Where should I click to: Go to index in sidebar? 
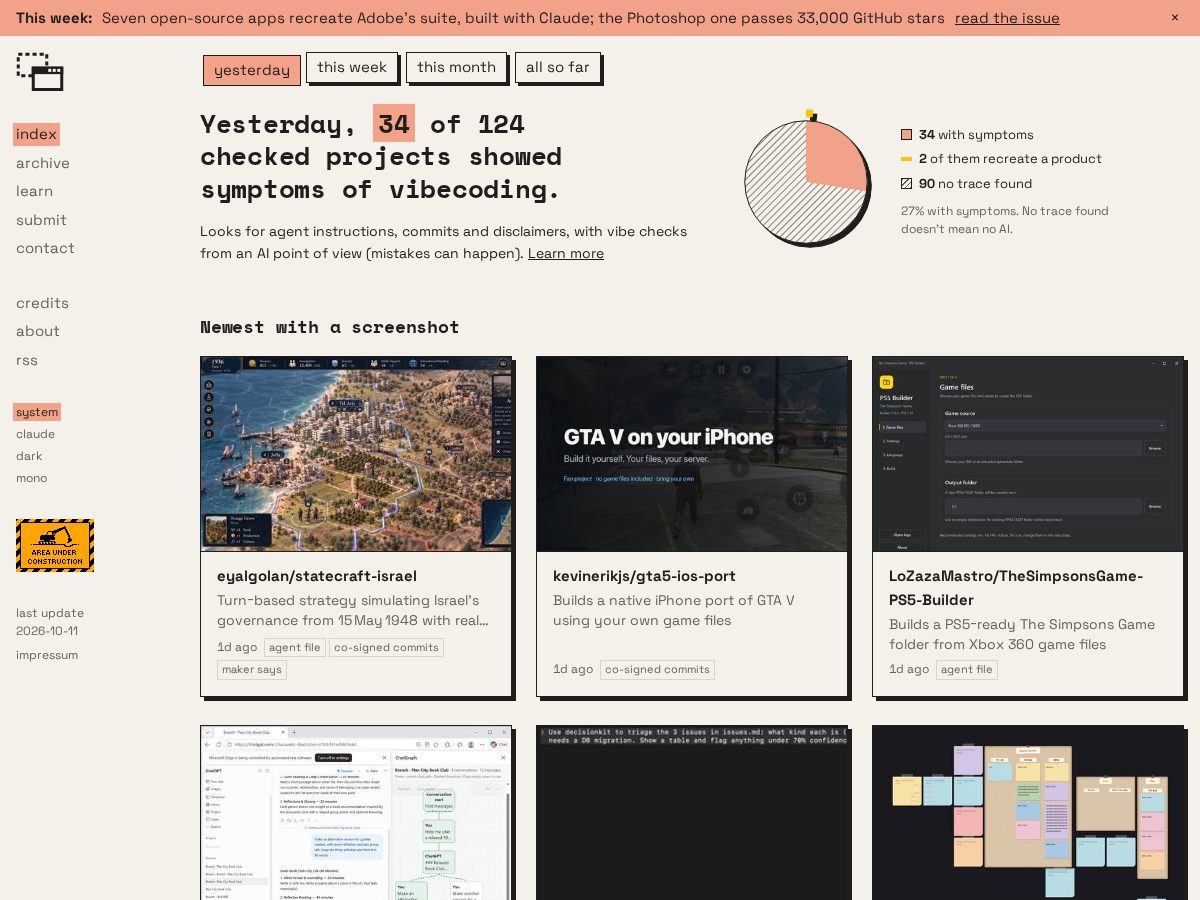[x=36, y=134]
